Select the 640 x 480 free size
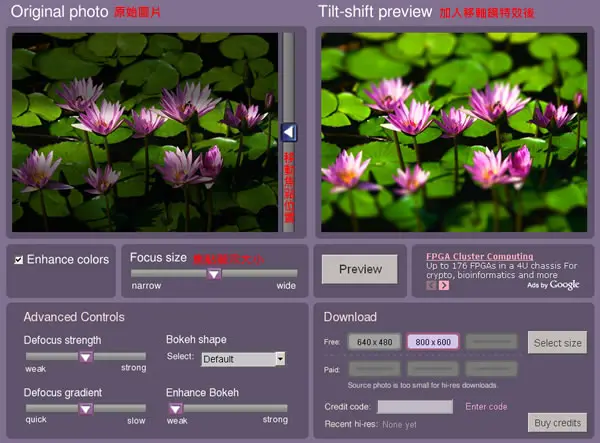This screenshot has width=600, height=443. [x=375, y=342]
